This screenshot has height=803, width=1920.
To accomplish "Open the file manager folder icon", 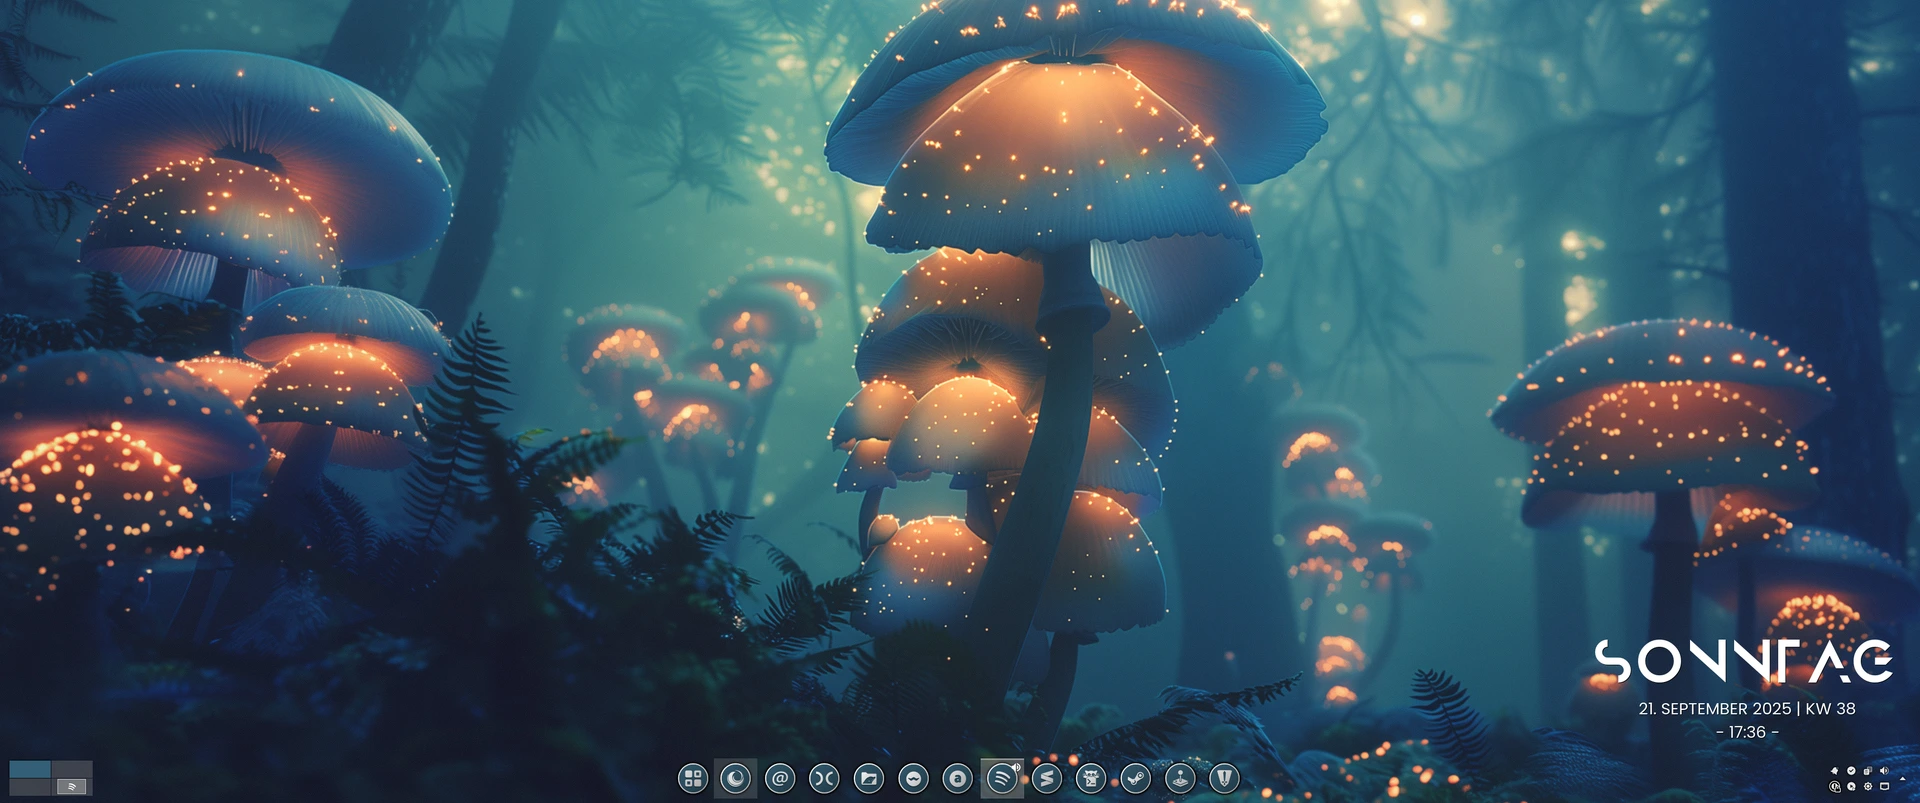I will point(869,778).
